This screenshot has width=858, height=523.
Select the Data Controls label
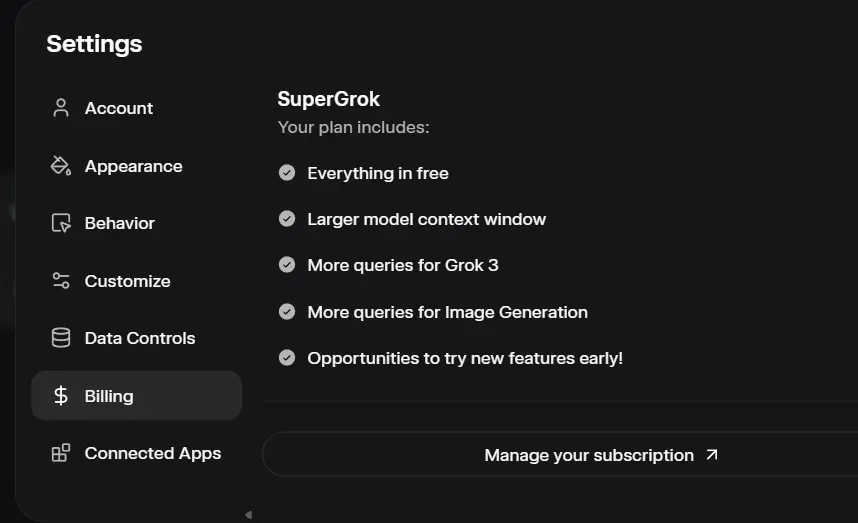[140, 338]
